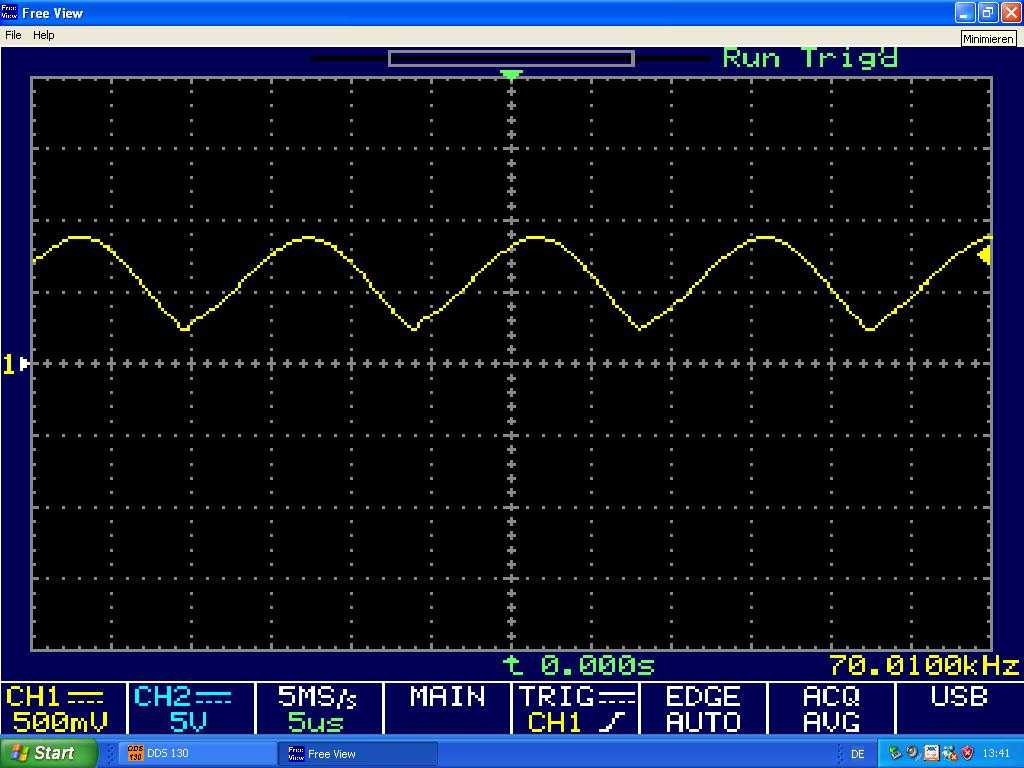This screenshot has width=1024, height=768.
Task: Click the yellow trigger level arrow
Action: [x=984, y=255]
